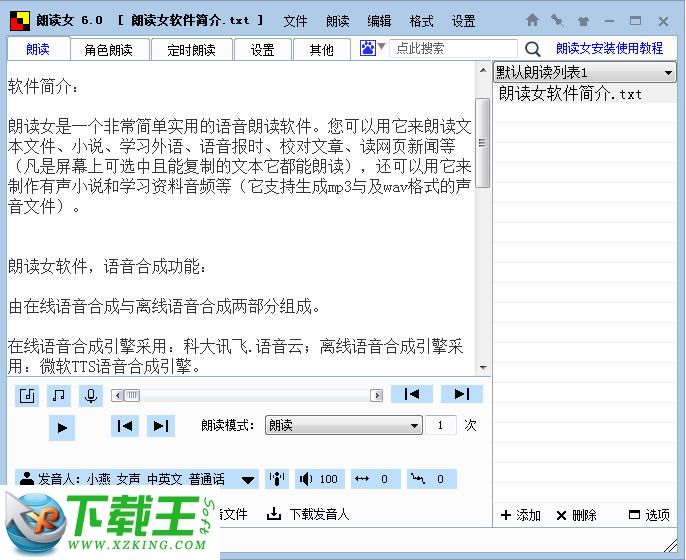Open the 设置 menu in title bar
This screenshot has height=560, width=686.
pyautogui.click(x=463, y=21)
